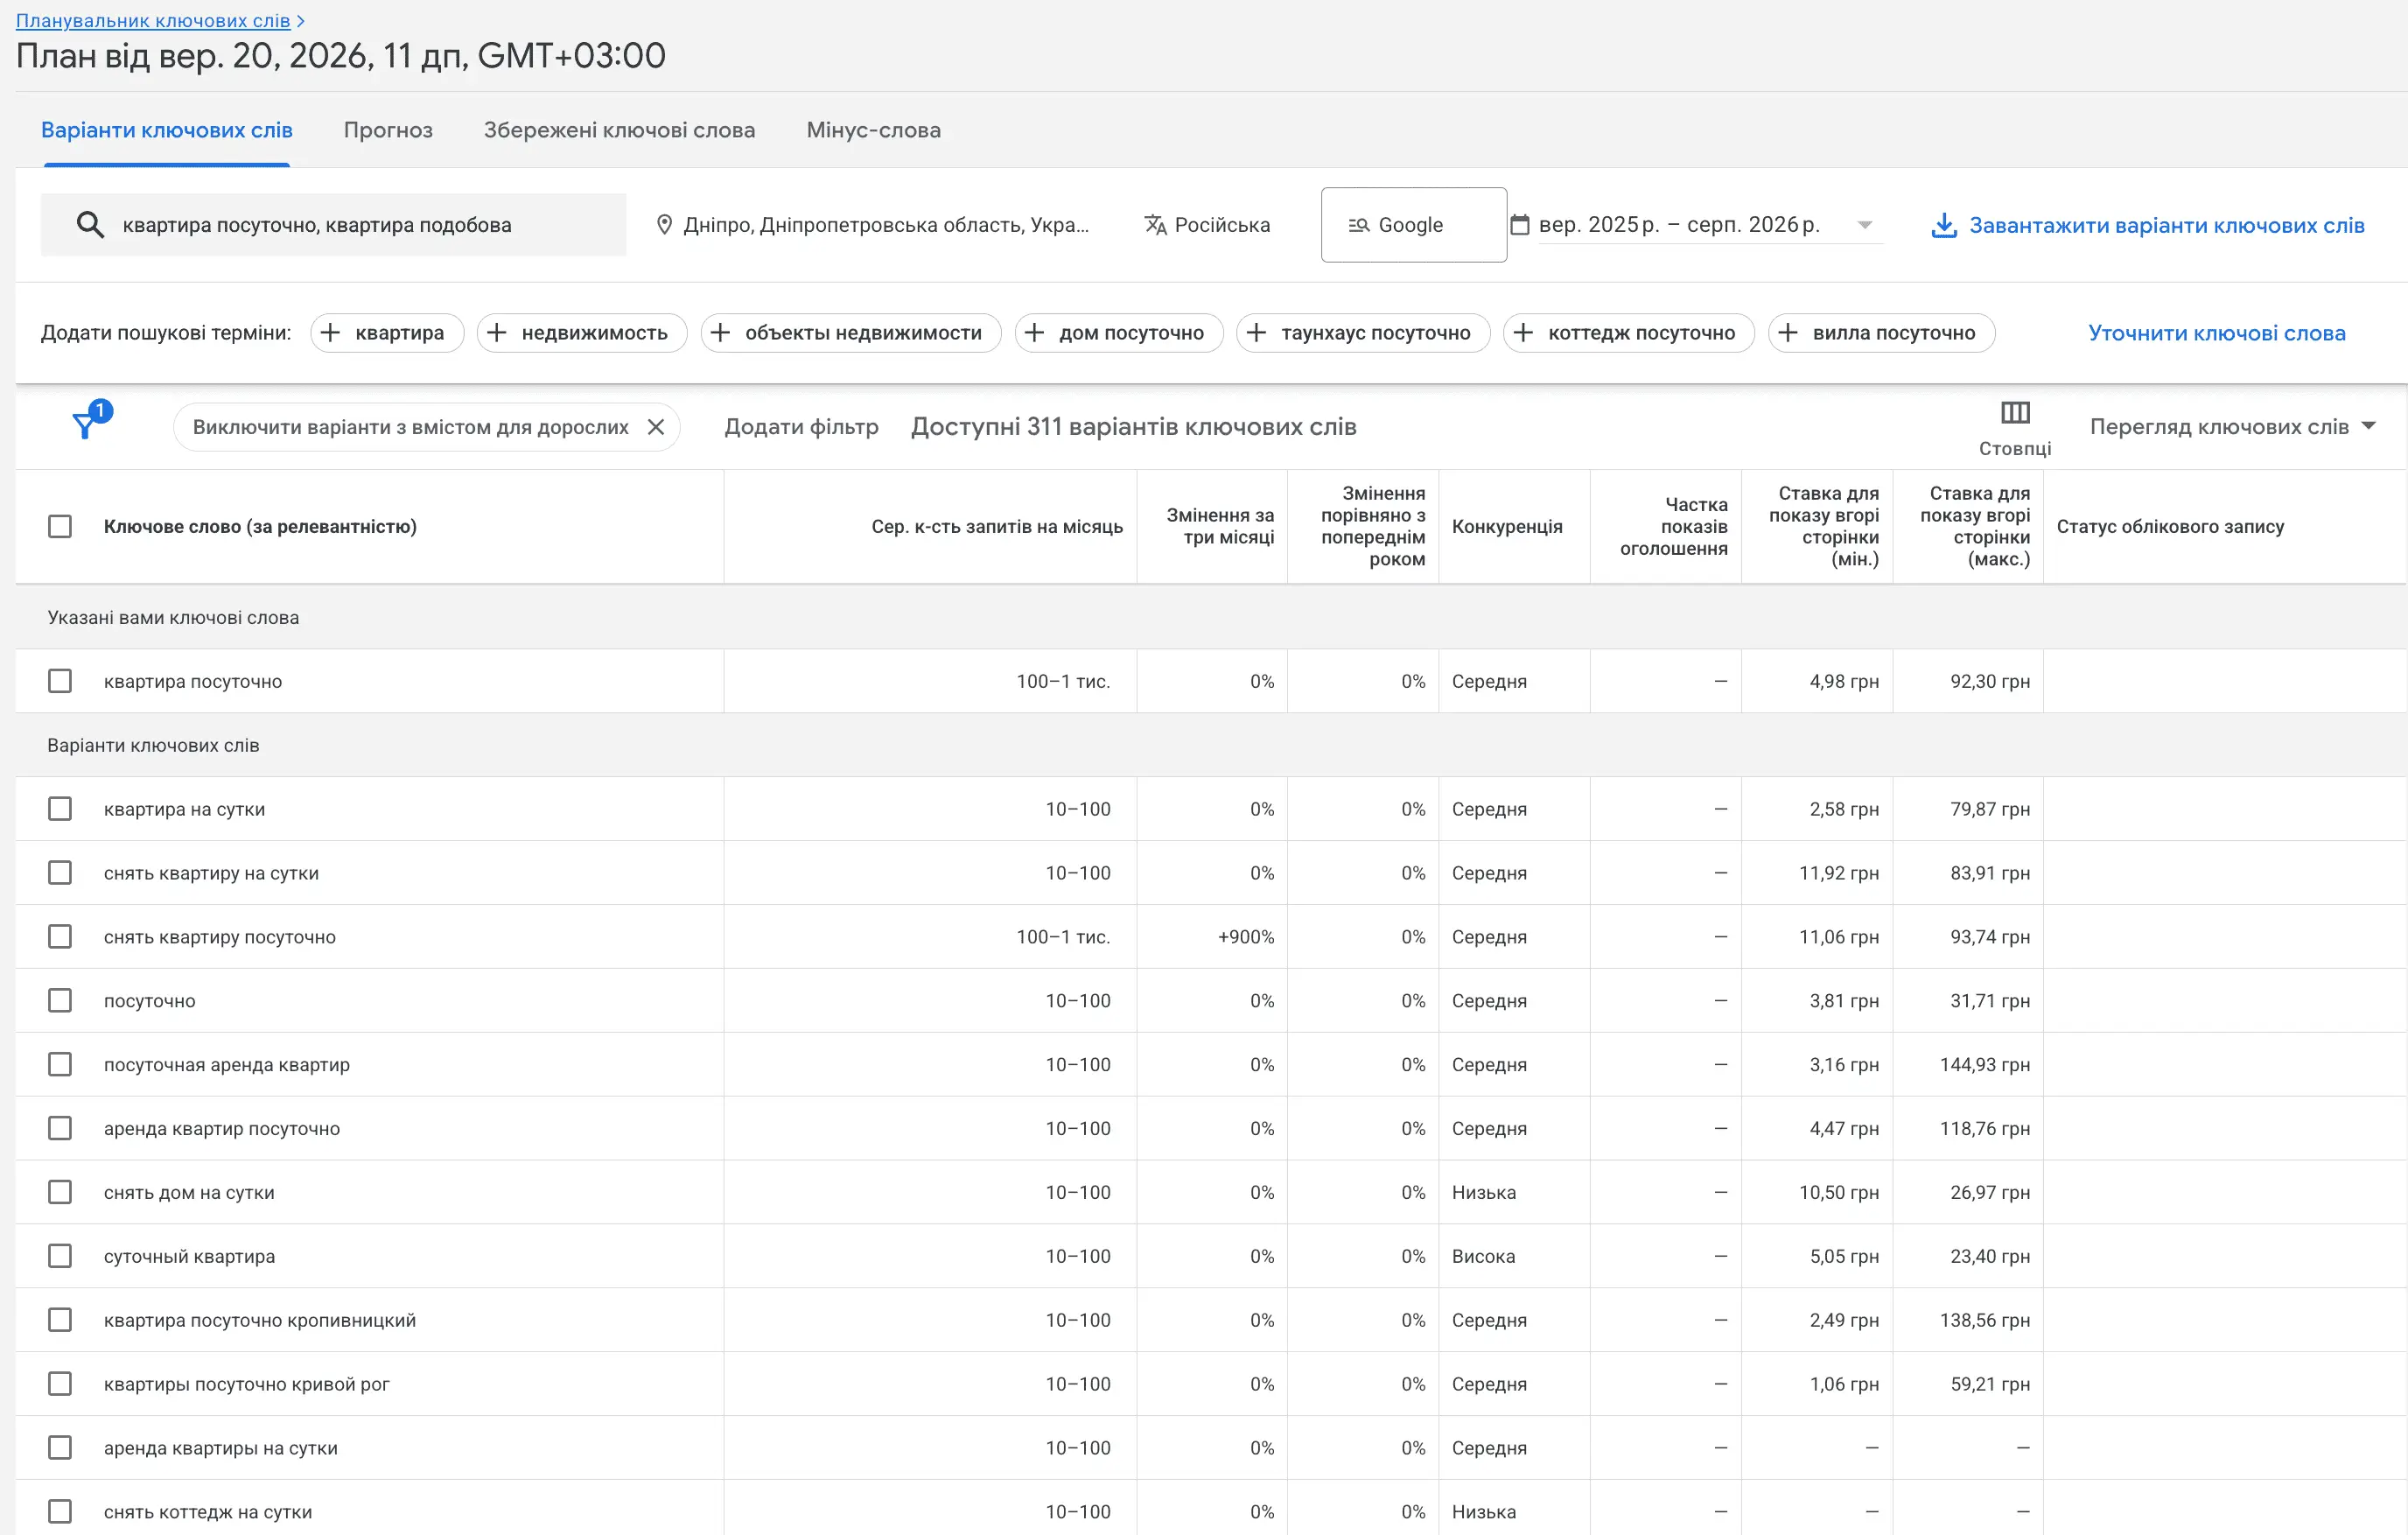The height and width of the screenshot is (1535, 2408).
Task: Open the Збережені ключові слова tab
Action: point(619,130)
